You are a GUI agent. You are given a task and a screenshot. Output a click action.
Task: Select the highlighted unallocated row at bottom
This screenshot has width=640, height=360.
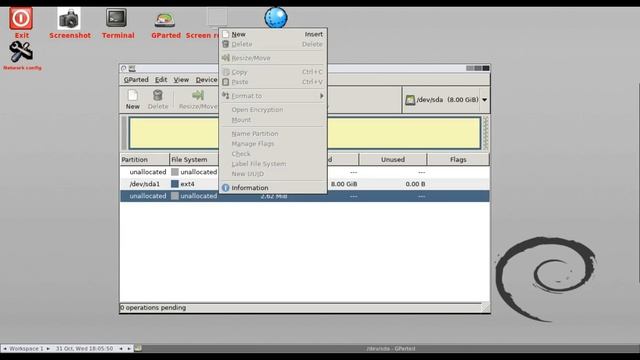pos(304,196)
